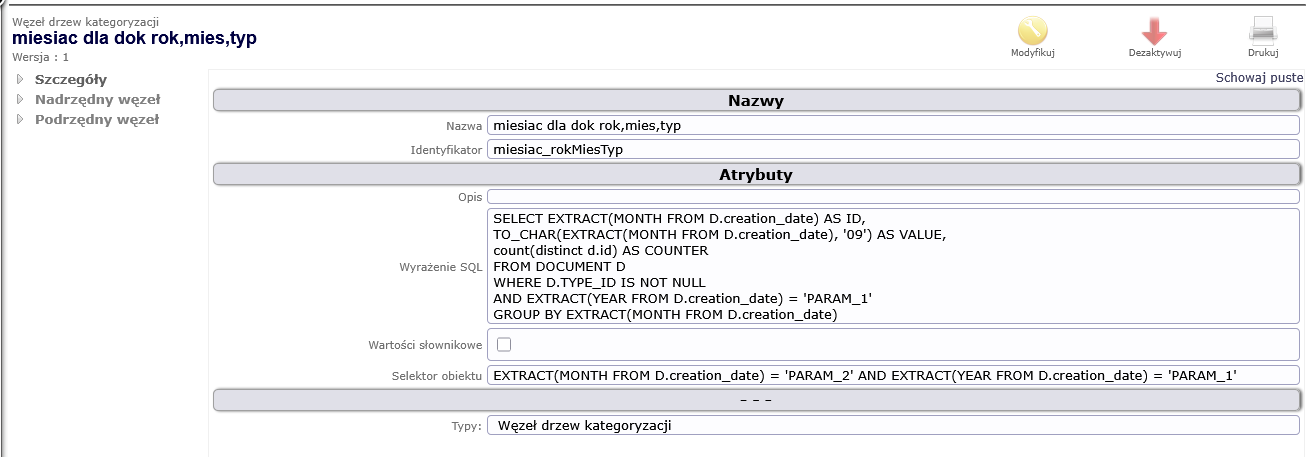Focus the Selektor obiektu field
The width and height of the screenshot is (1313, 457).
pyautogui.click(x=892, y=375)
